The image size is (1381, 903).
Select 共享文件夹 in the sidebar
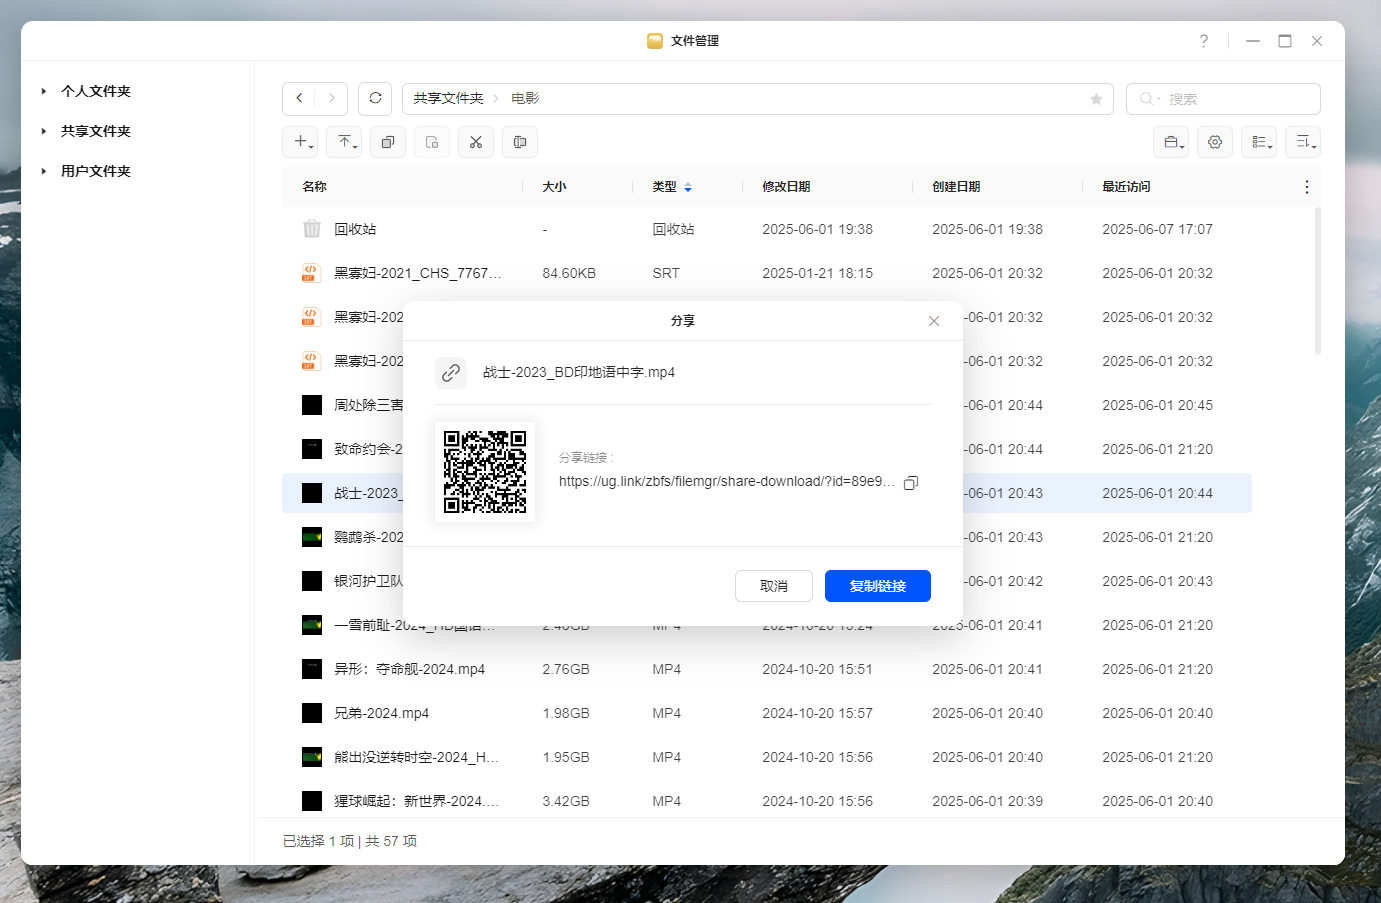pos(96,131)
